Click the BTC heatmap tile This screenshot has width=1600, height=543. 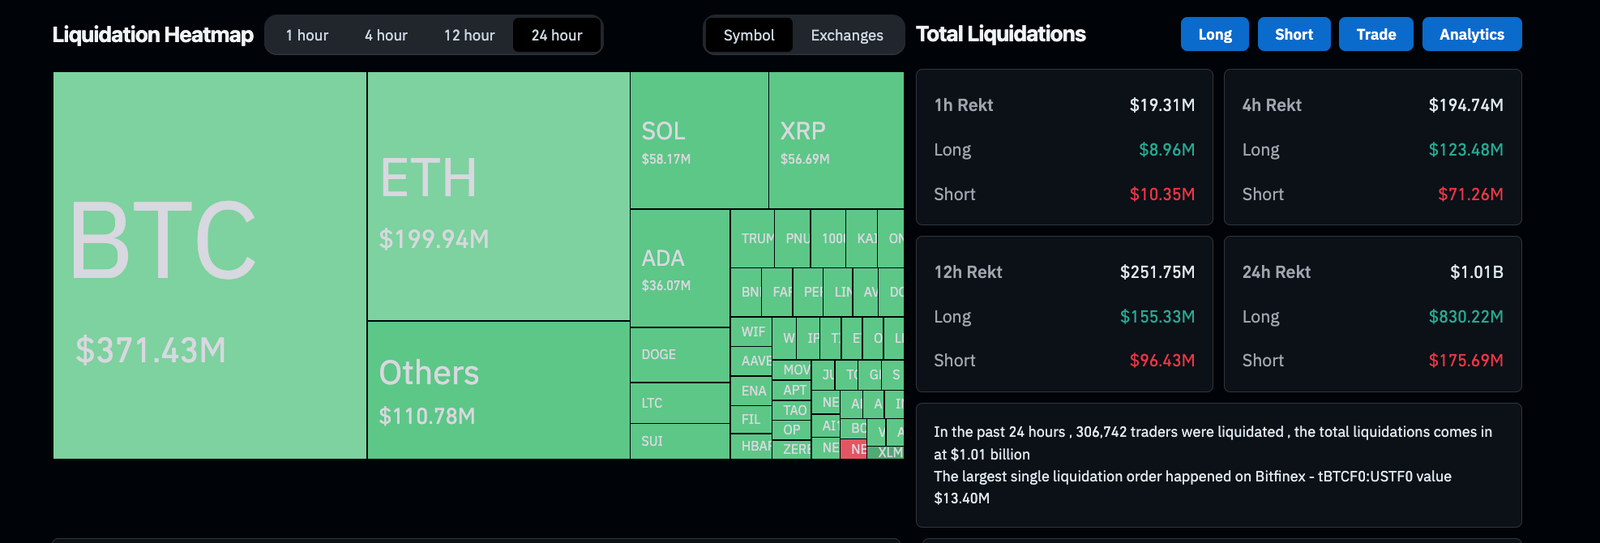coord(210,265)
